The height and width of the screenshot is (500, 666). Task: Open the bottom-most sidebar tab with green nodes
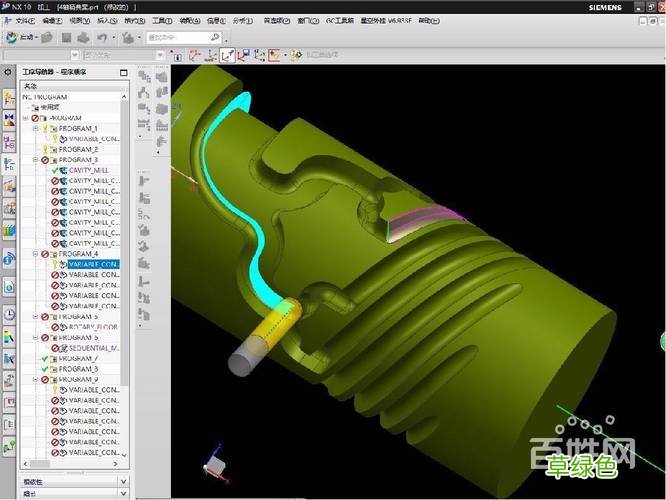[9, 446]
